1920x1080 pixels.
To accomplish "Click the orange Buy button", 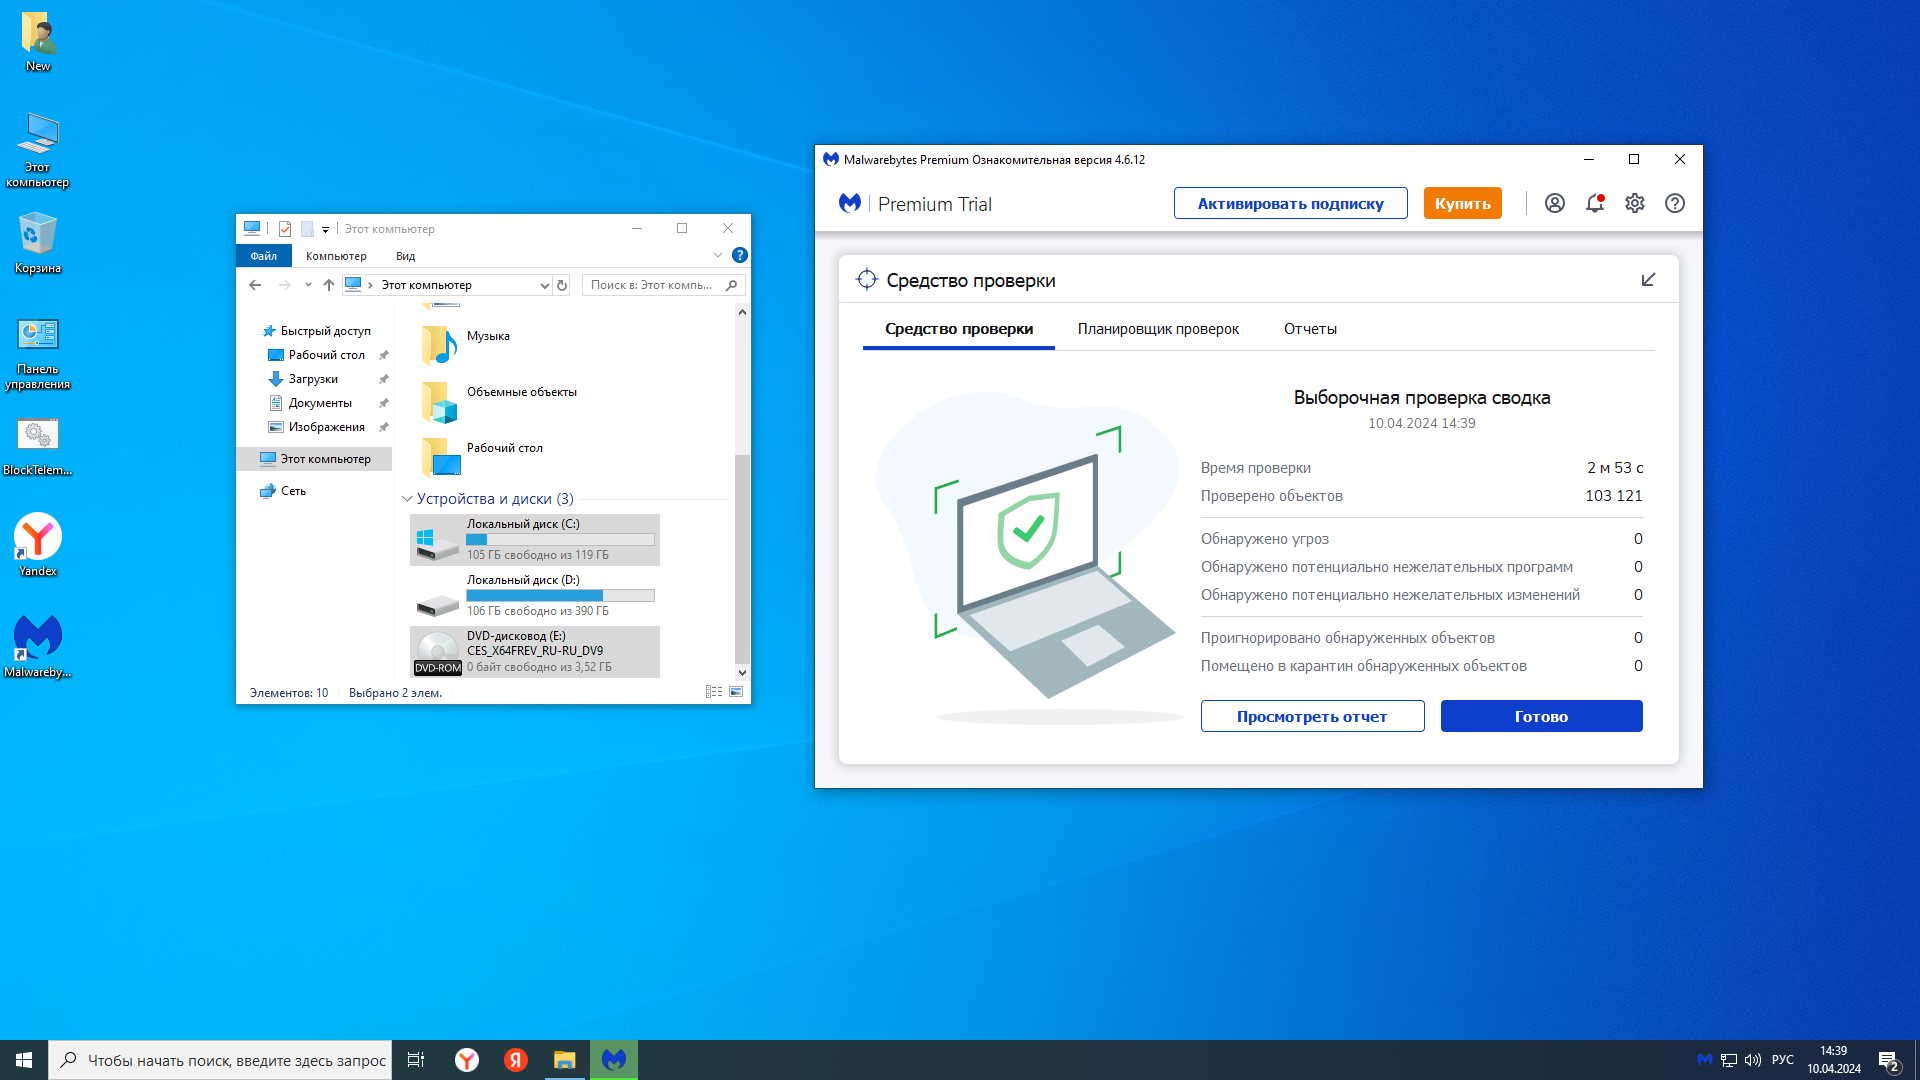I will [1462, 204].
